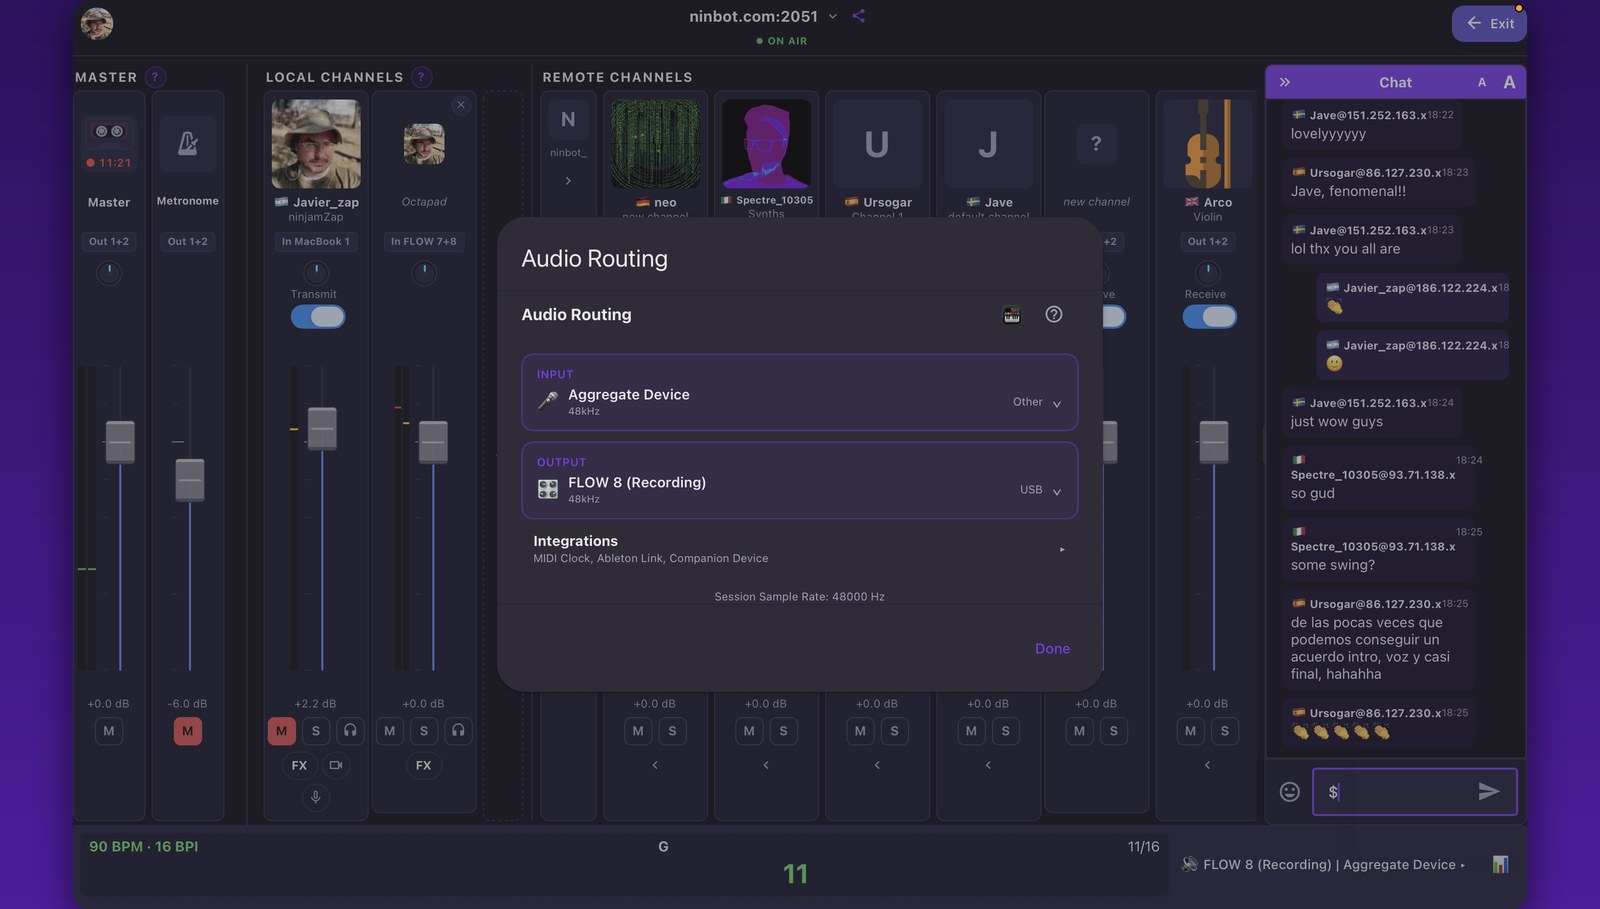Solo the Octapad channel

(x=424, y=731)
